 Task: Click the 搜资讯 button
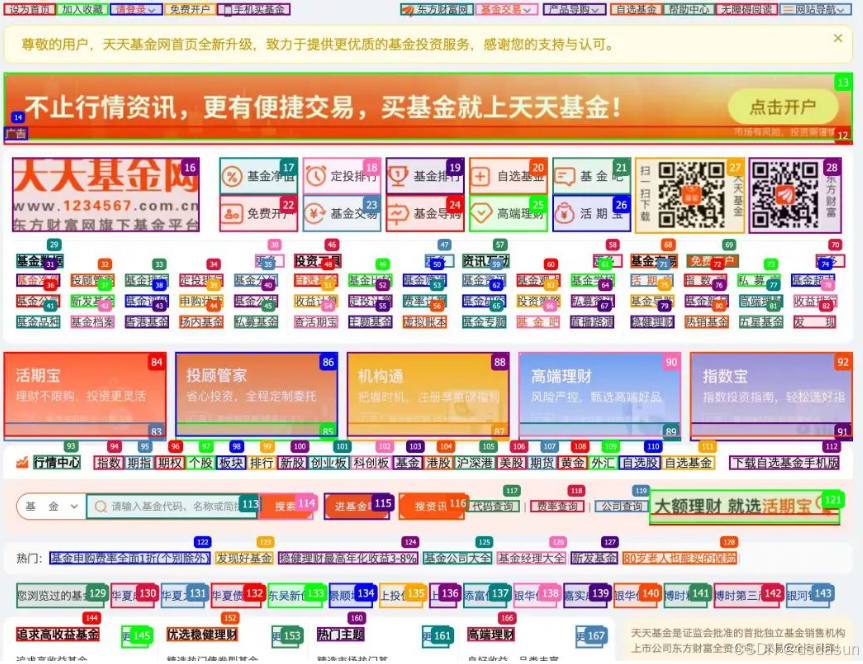432,507
